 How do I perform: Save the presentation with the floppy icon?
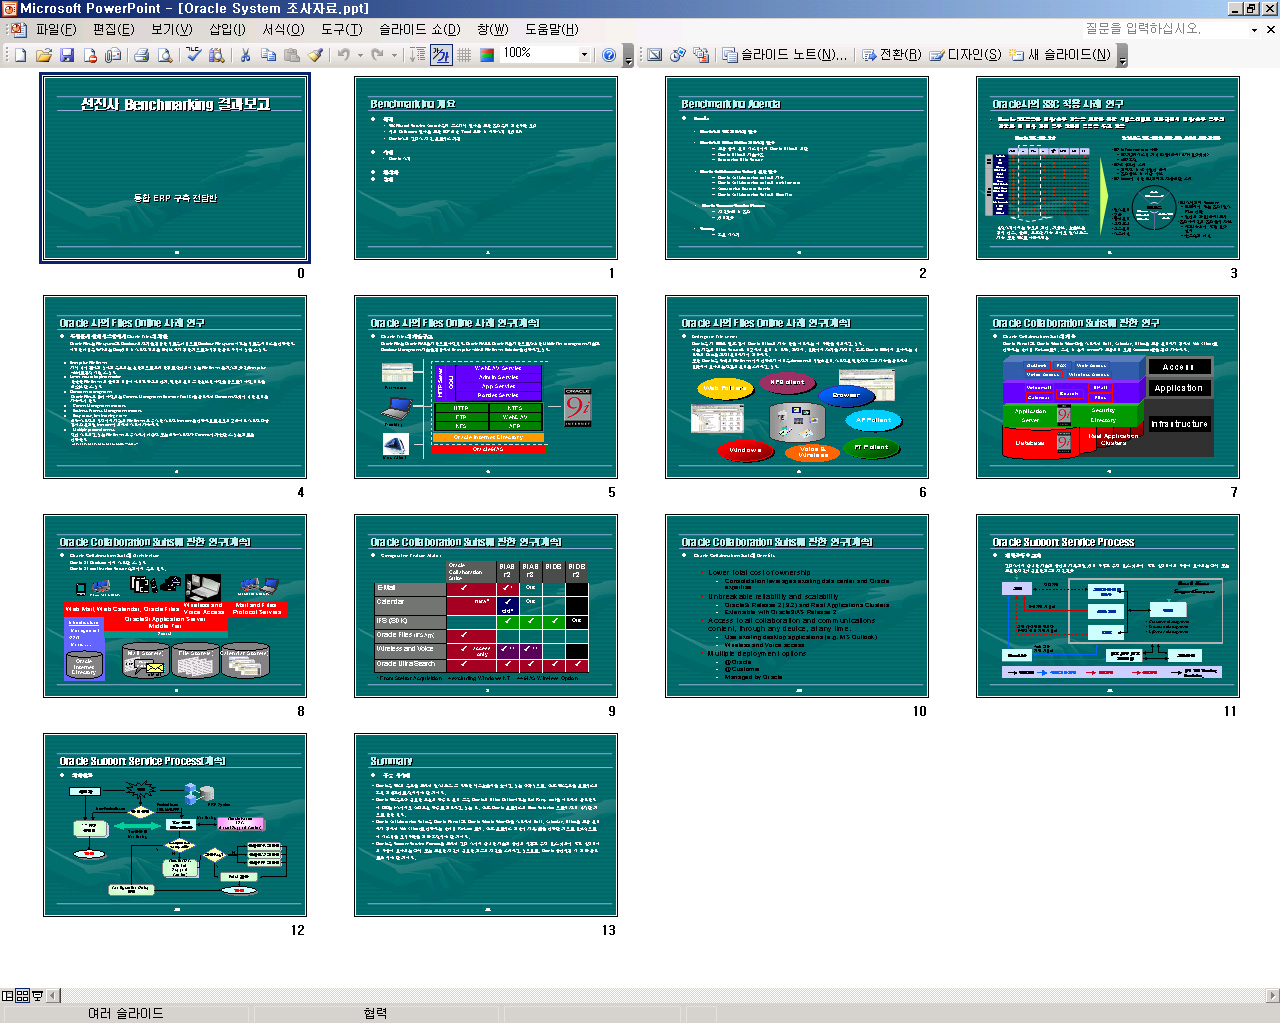click(x=67, y=55)
